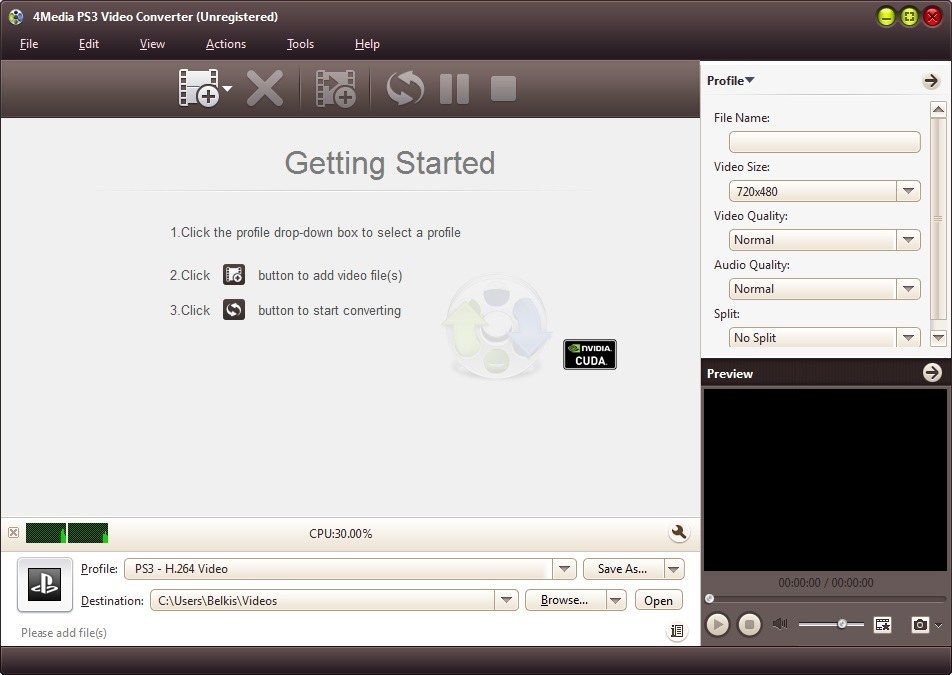Click the Play button in preview
The width and height of the screenshot is (952, 675).
(x=718, y=624)
